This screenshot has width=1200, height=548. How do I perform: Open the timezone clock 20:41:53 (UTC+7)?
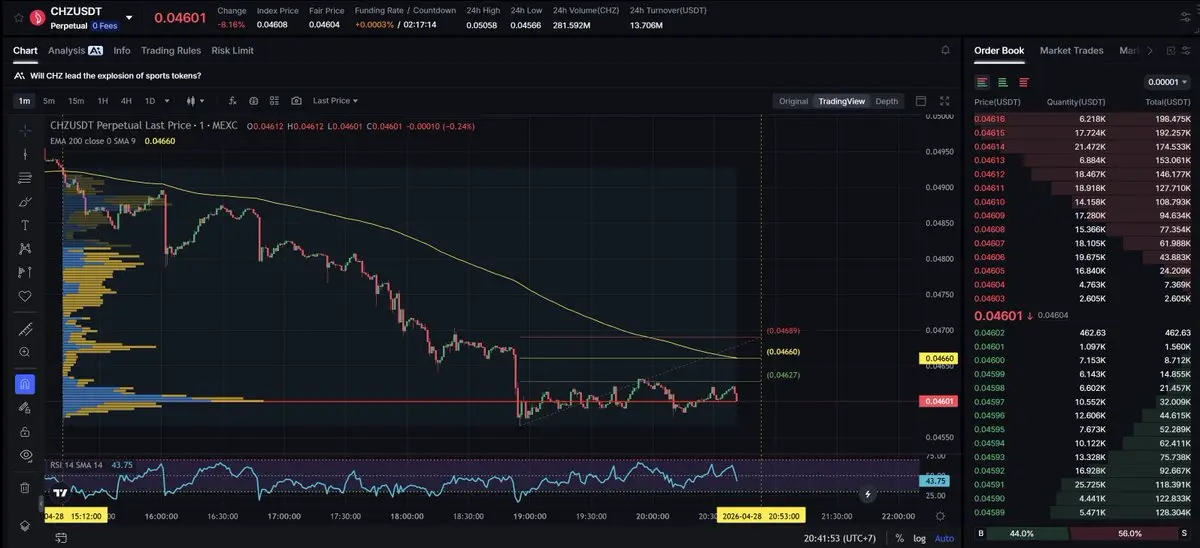tap(839, 538)
